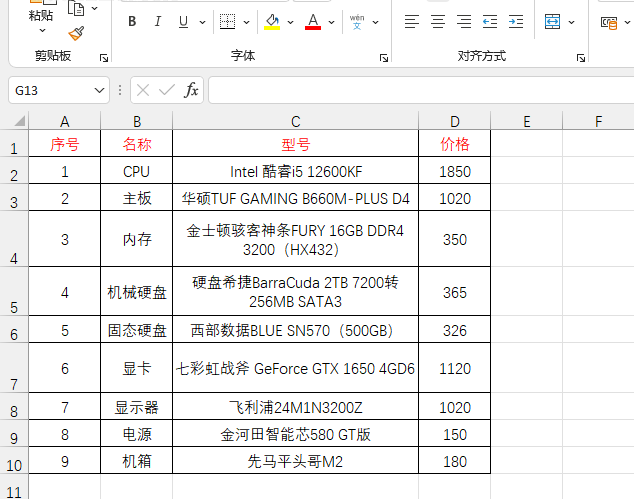Viewport: 634px width, 499px height.
Task: Open alignment settings dialog launcher
Action: [581, 58]
